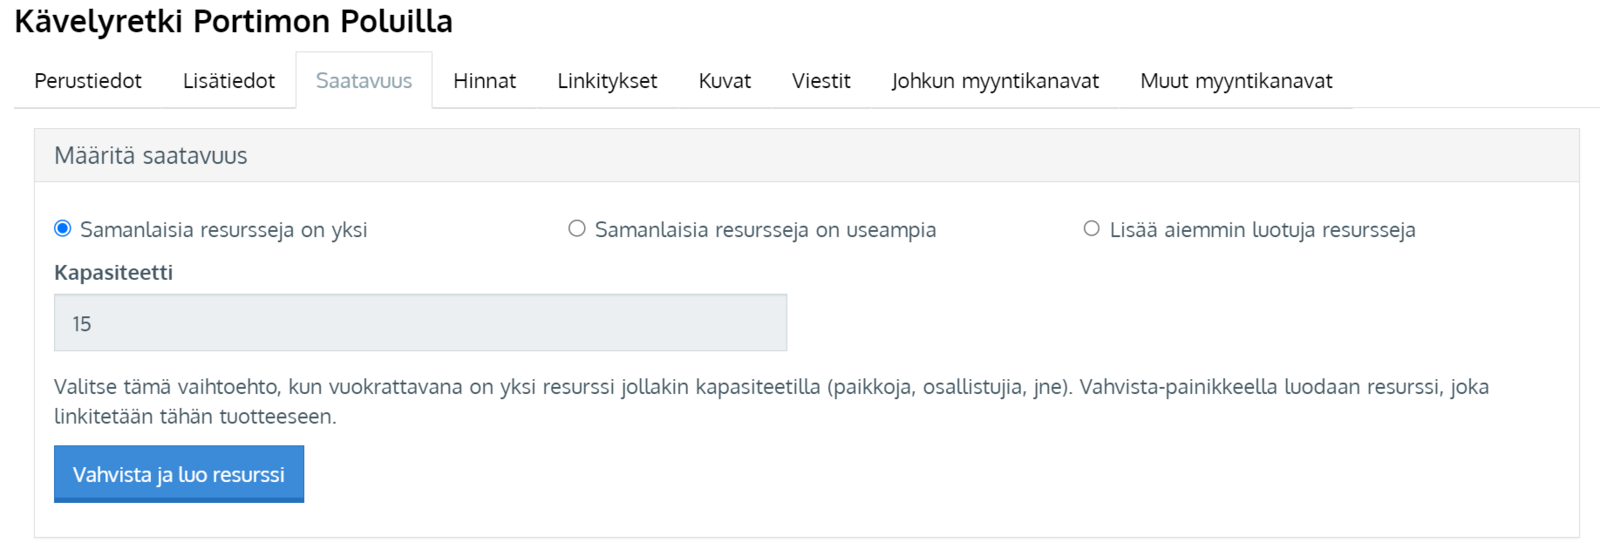
Task: Click the 'Lisää aiemmin luotuja resursseja' label text
Action: [1262, 230]
